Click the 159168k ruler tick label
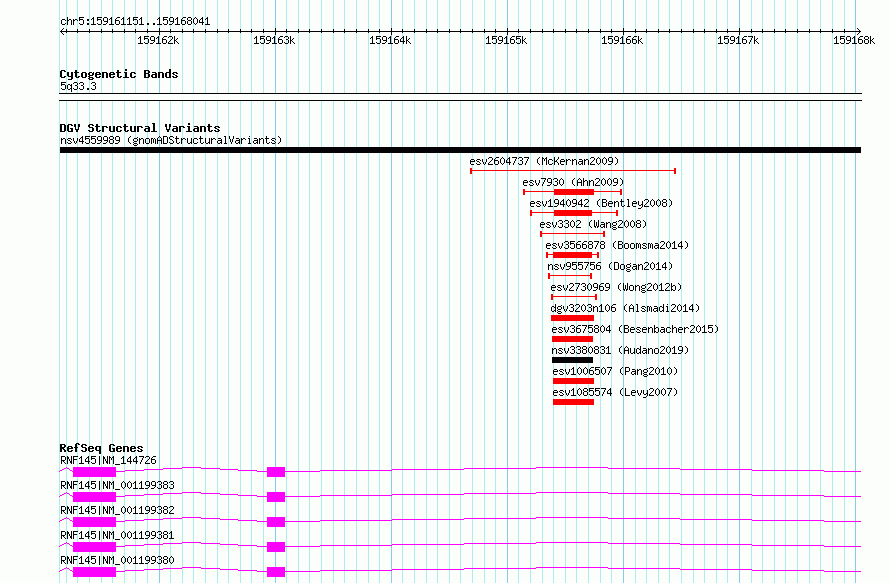 tap(854, 41)
